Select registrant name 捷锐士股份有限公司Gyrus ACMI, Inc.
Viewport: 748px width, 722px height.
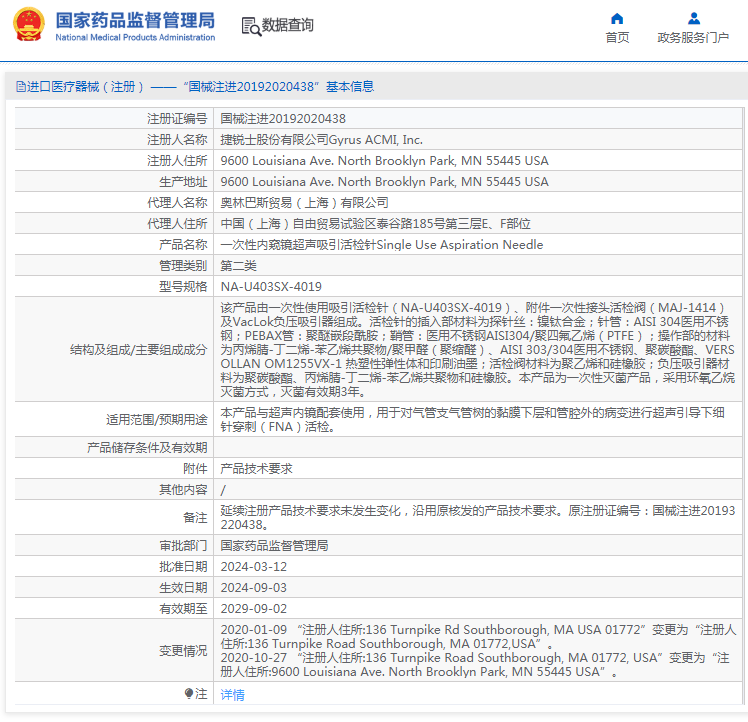pos(322,140)
